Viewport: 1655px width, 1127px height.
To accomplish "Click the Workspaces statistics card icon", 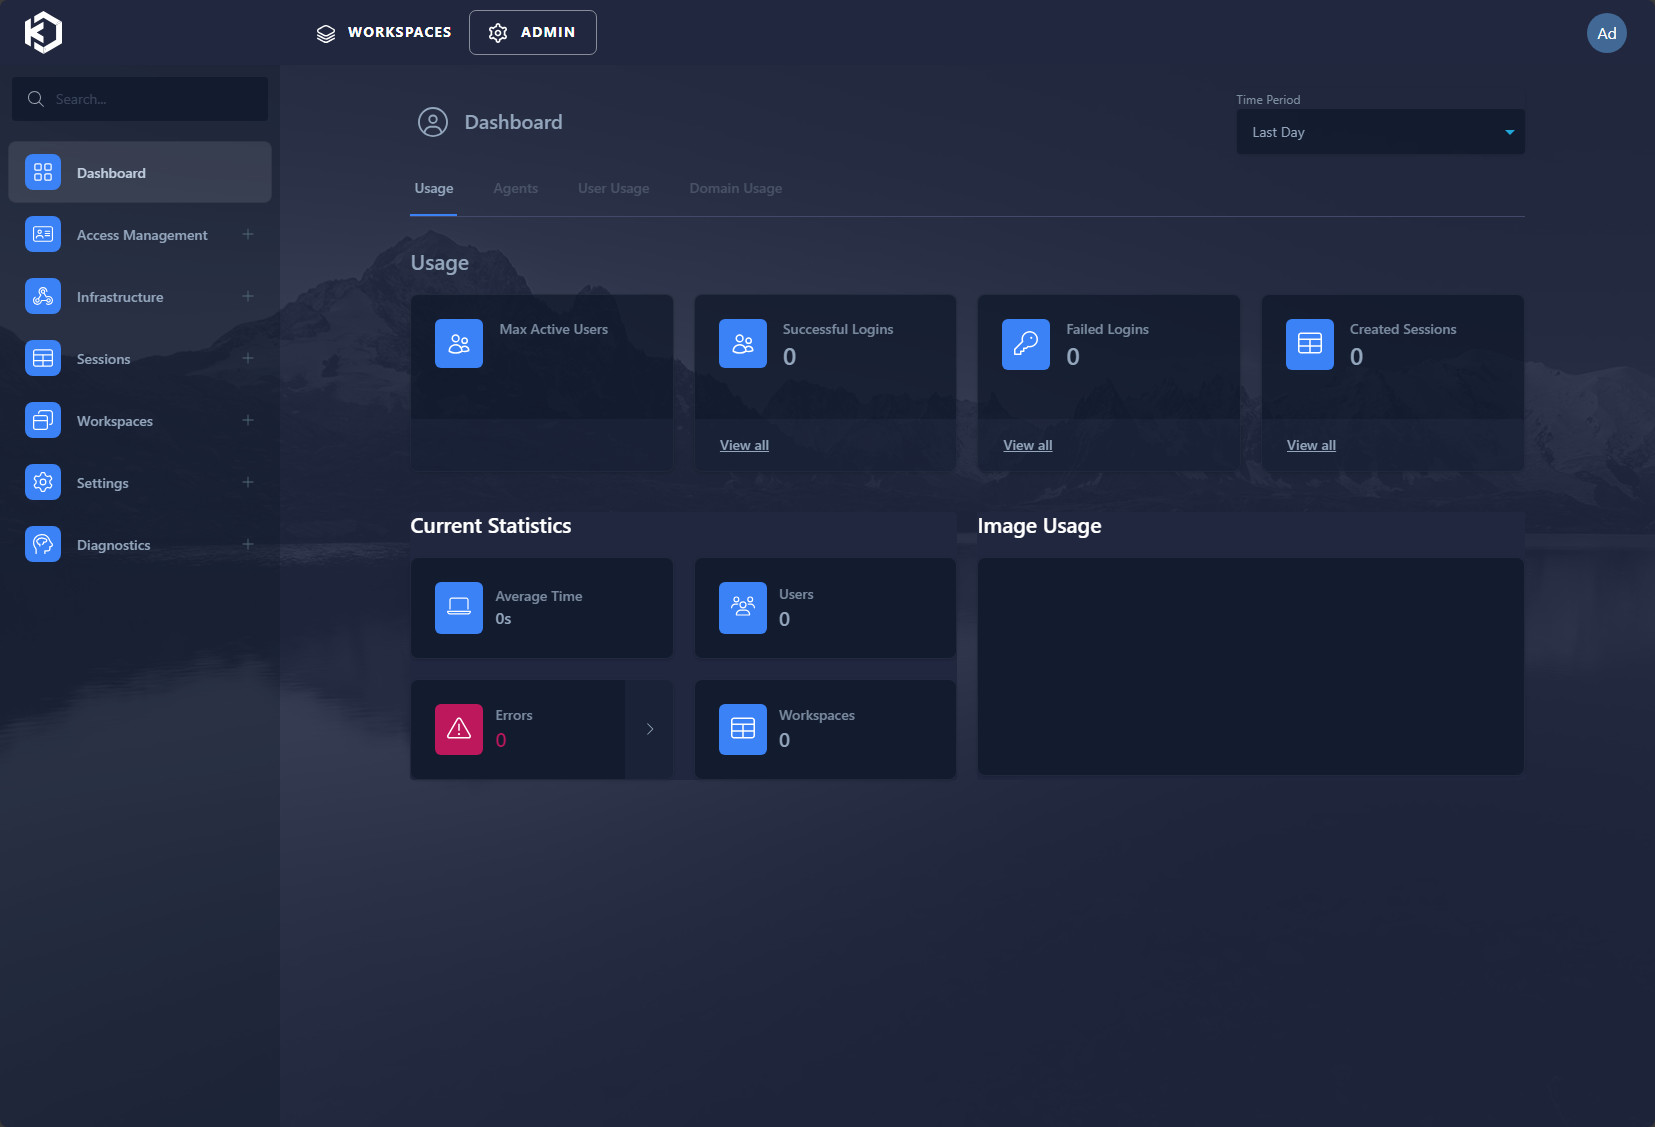I will pos(743,729).
